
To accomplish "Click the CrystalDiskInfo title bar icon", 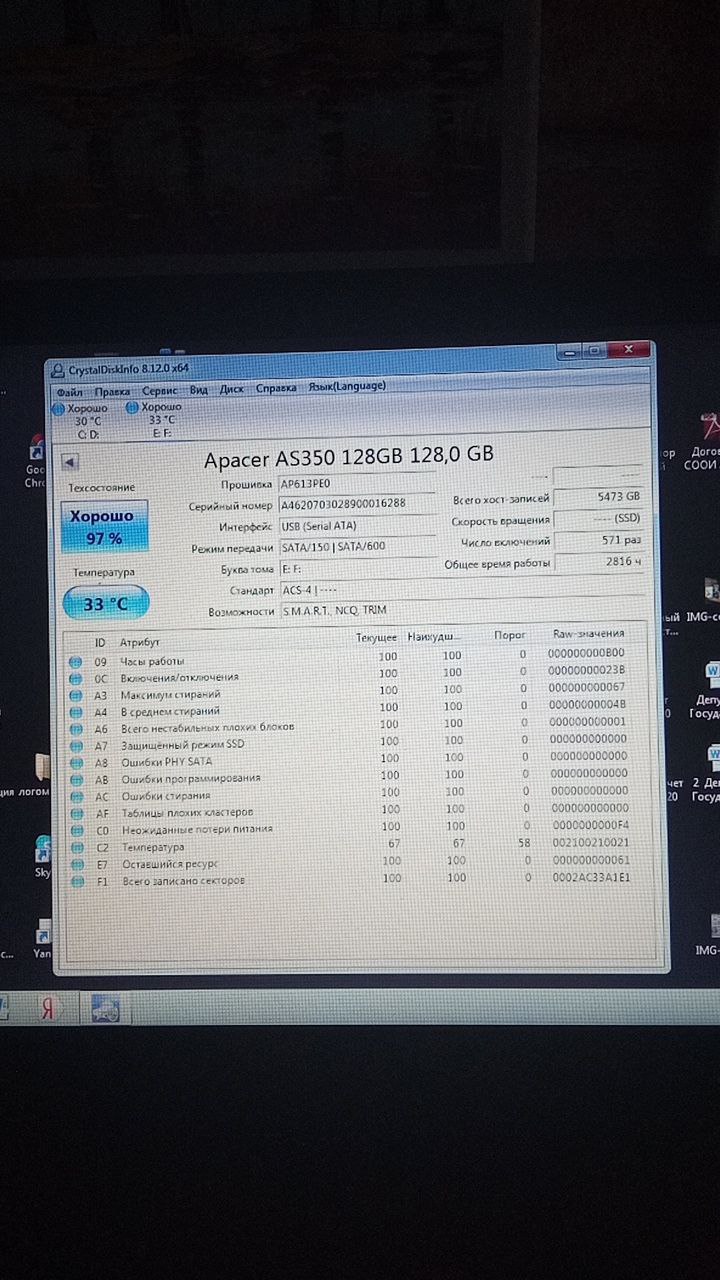I will [x=60, y=369].
